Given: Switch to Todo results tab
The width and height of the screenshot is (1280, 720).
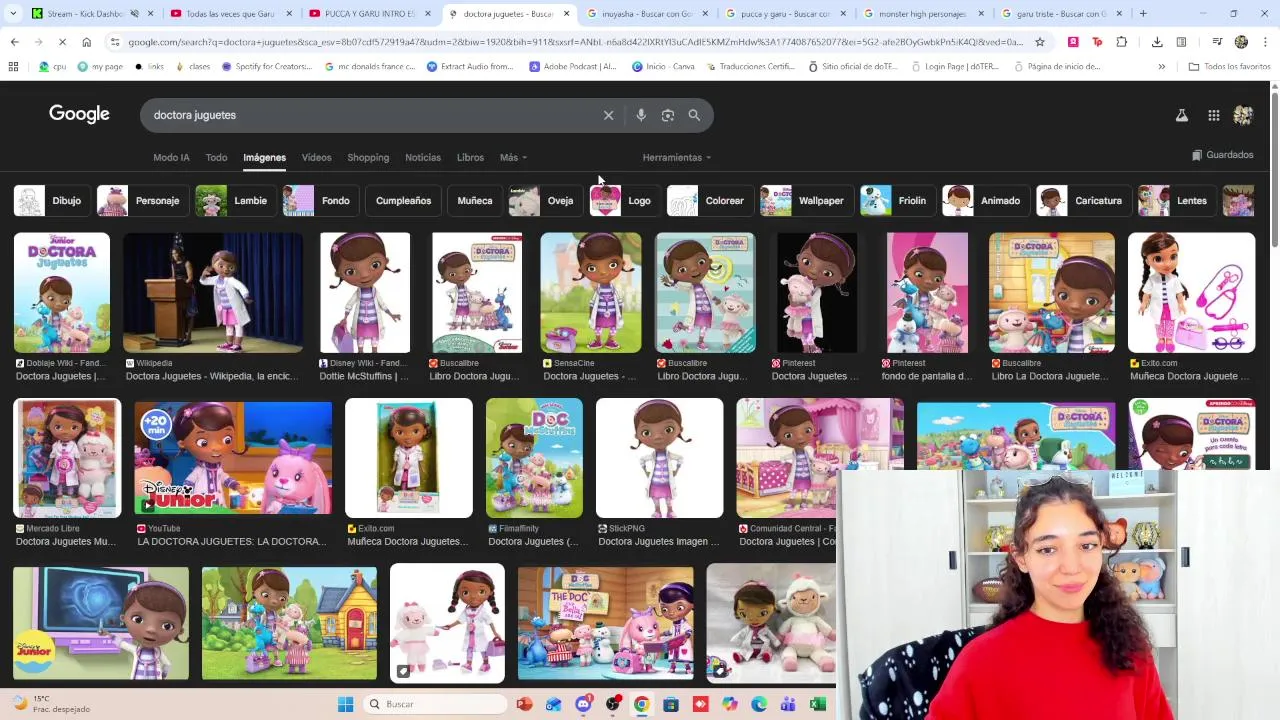Looking at the screenshot, I should 216,157.
